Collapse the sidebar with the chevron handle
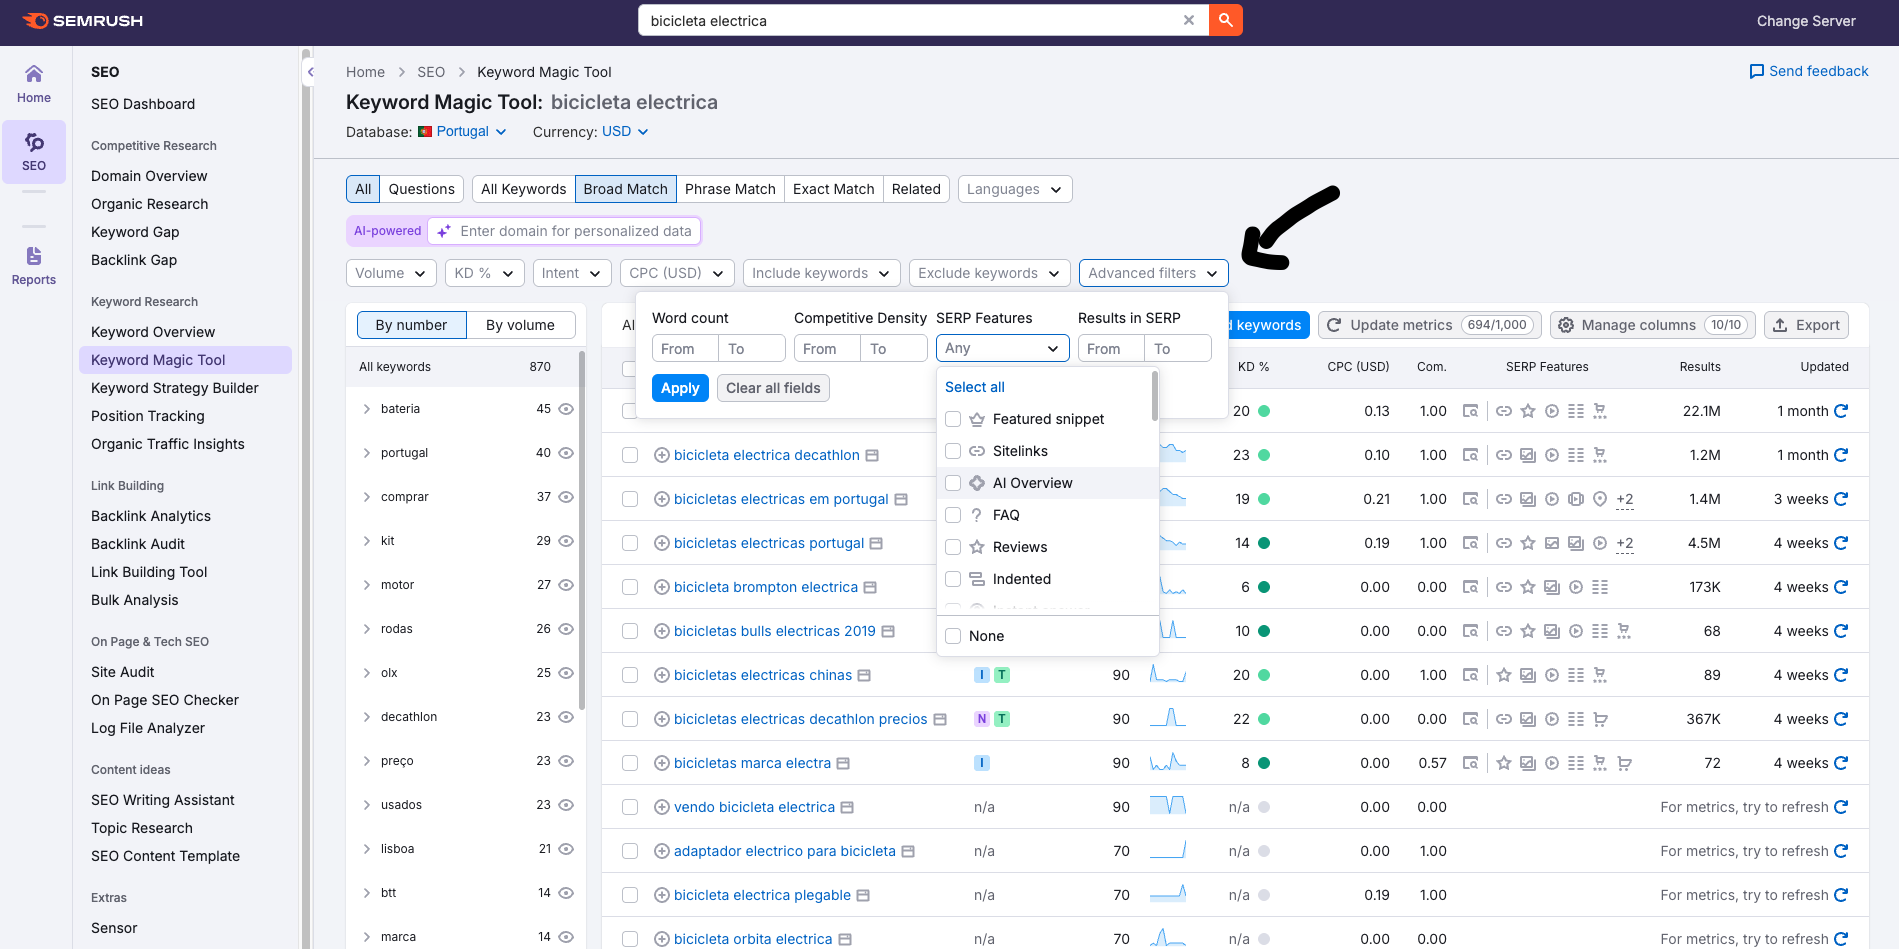Image resolution: width=1899 pixels, height=949 pixels. click(x=310, y=72)
